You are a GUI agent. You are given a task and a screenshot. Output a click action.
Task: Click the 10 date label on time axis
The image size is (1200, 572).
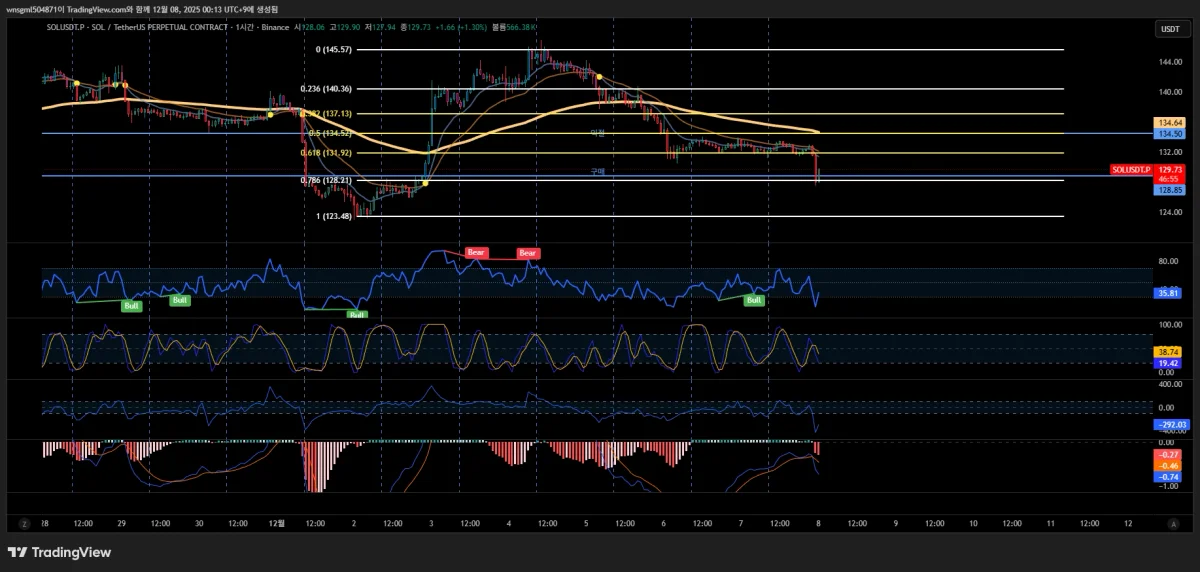click(x=973, y=523)
